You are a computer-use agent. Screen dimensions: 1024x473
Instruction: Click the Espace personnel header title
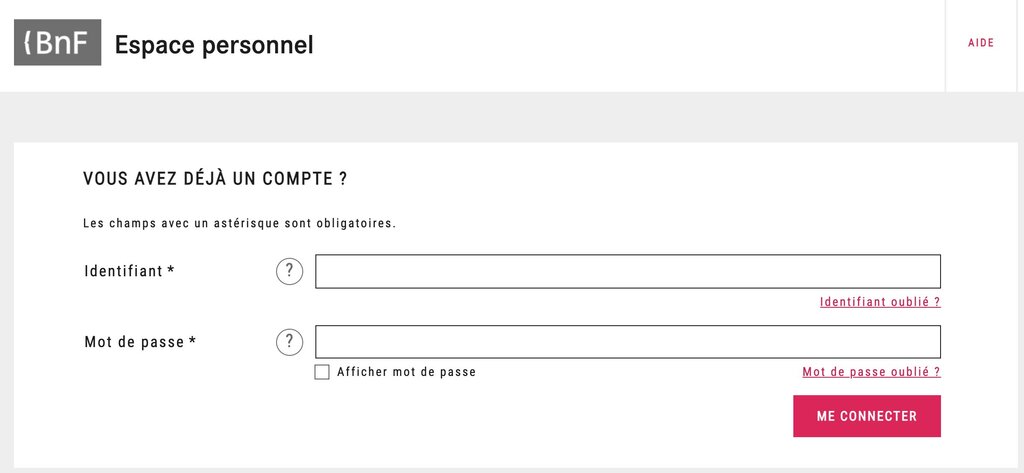click(x=214, y=45)
